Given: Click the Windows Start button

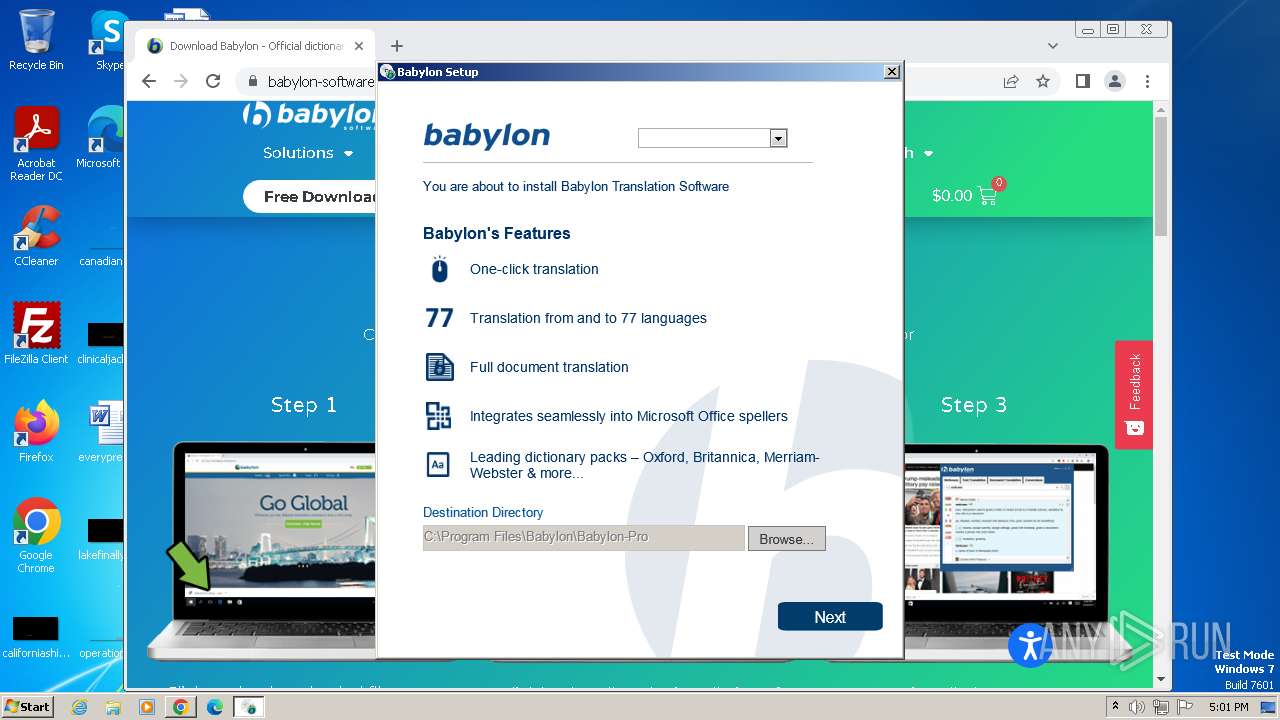Looking at the screenshot, I should point(27,706).
